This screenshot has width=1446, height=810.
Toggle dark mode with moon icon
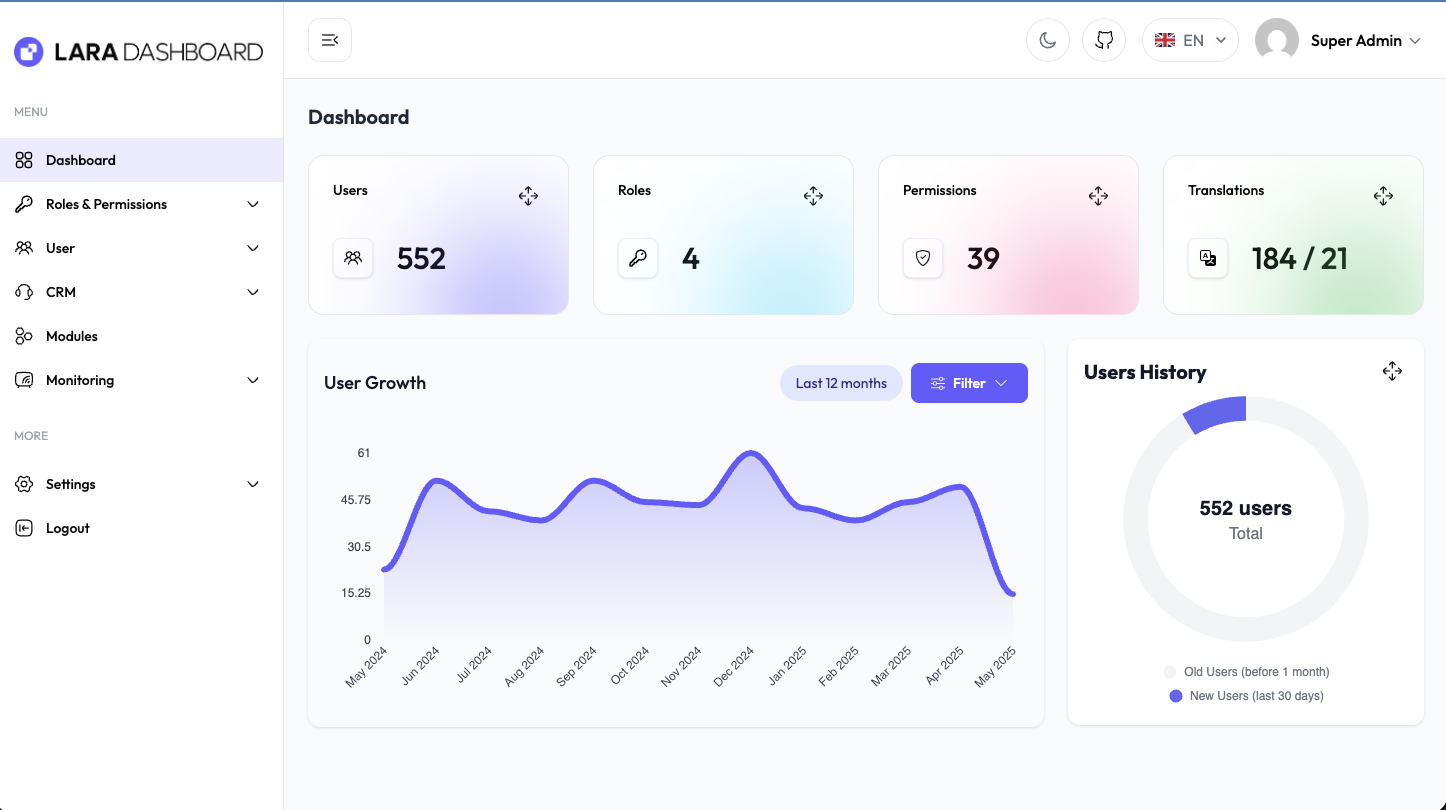pyautogui.click(x=1048, y=40)
